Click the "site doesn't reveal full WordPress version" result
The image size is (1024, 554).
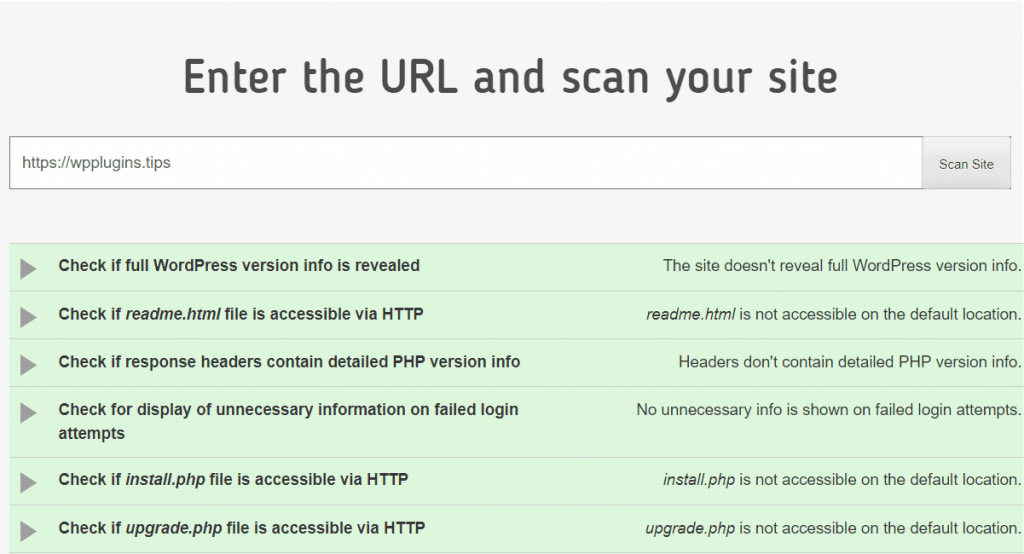click(x=841, y=266)
